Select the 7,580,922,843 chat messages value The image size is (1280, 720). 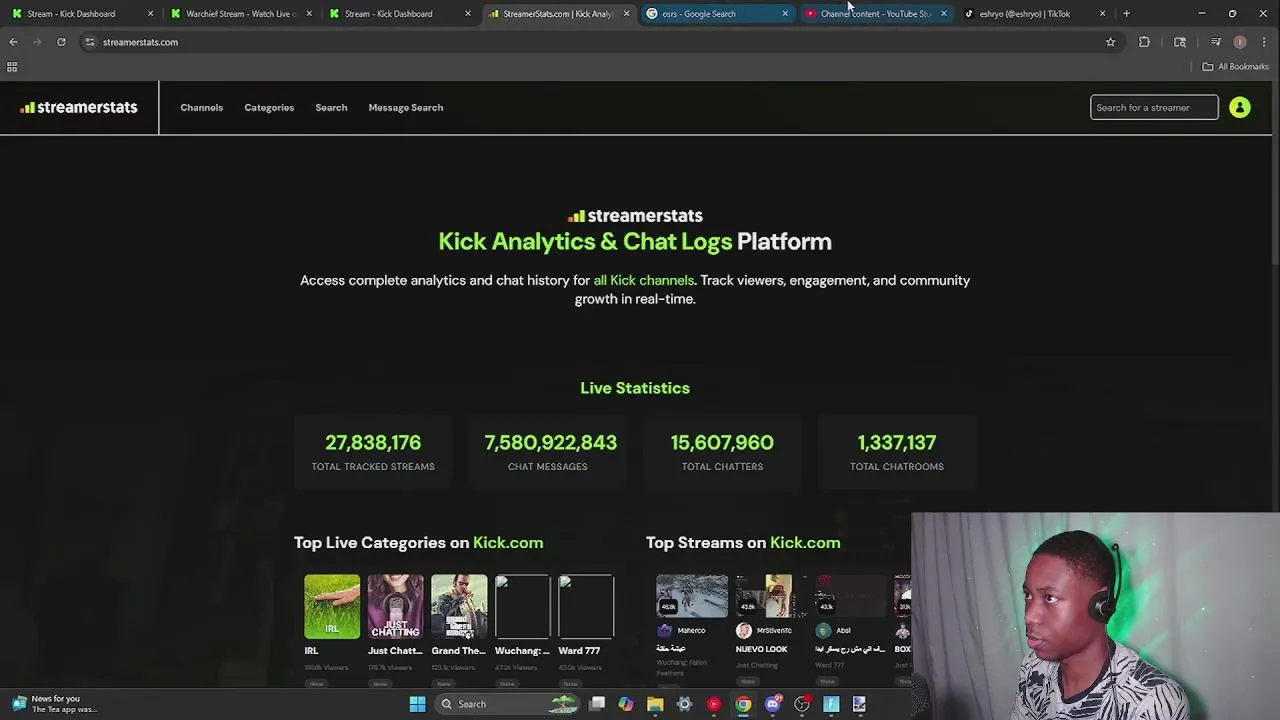click(x=550, y=443)
